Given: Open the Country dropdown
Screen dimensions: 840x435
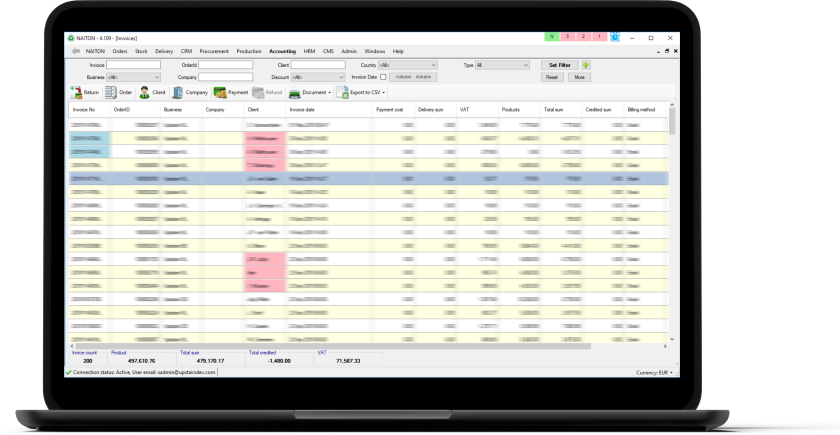Looking at the screenshot, I should [408, 65].
